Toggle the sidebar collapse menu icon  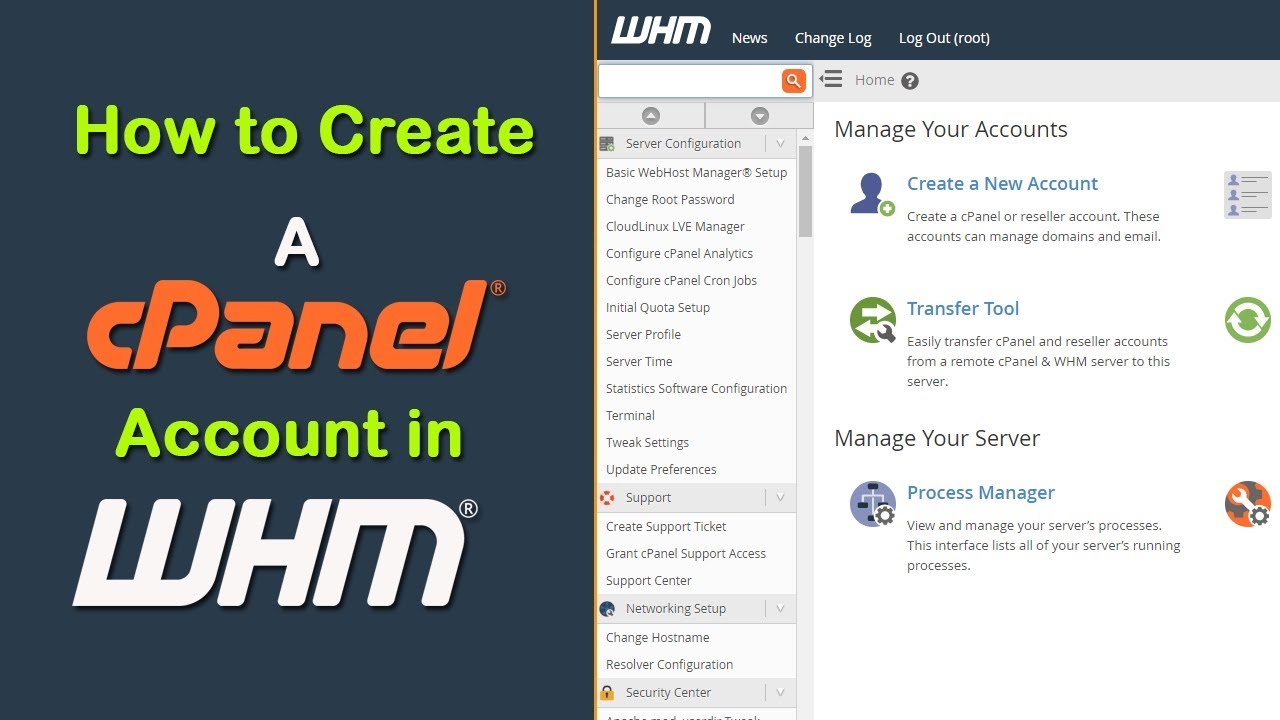point(830,79)
